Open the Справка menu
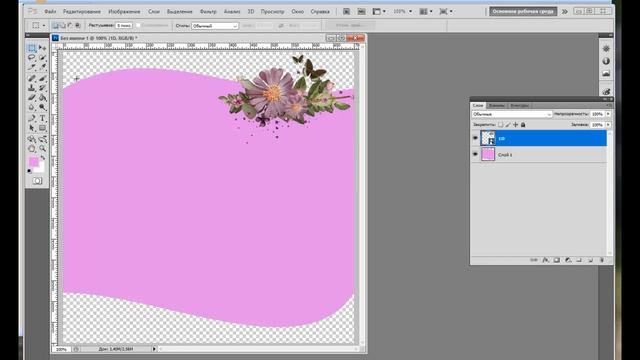The image size is (640, 360). point(320,11)
